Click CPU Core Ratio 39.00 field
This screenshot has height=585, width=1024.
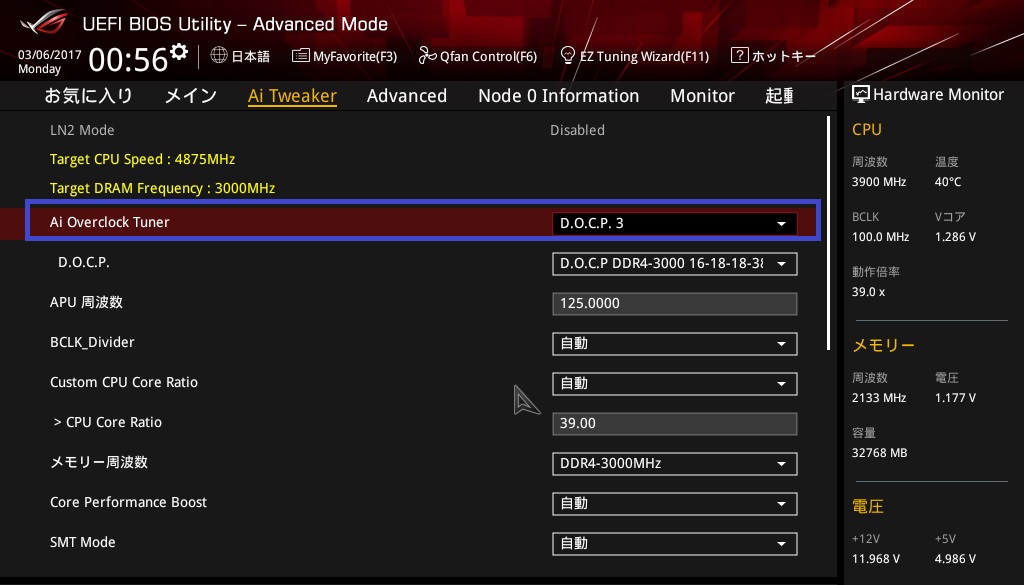(674, 424)
